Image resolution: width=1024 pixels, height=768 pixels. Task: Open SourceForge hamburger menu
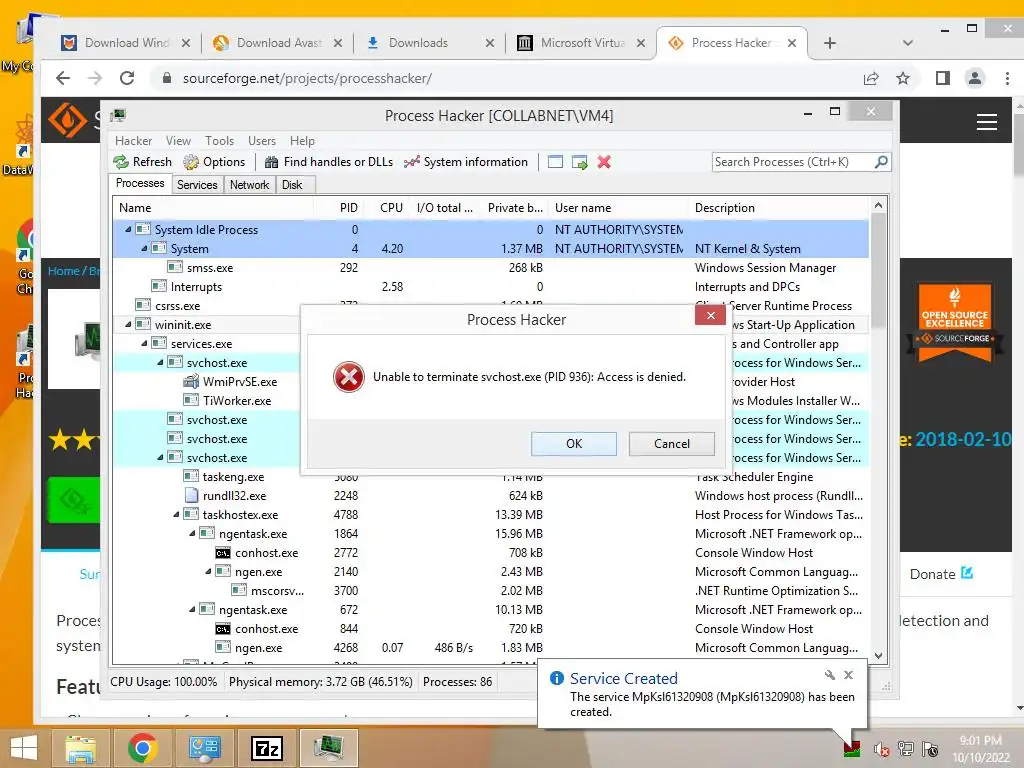point(986,121)
